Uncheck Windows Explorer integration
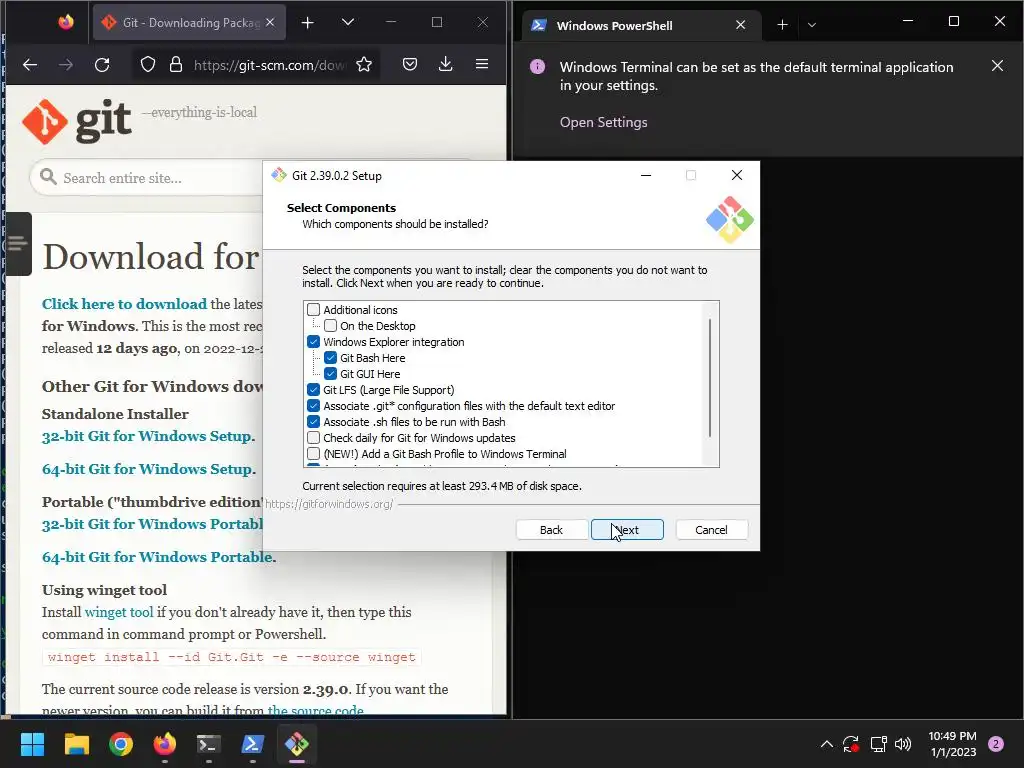This screenshot has height=768, width=1024. (x=313, y=342)
